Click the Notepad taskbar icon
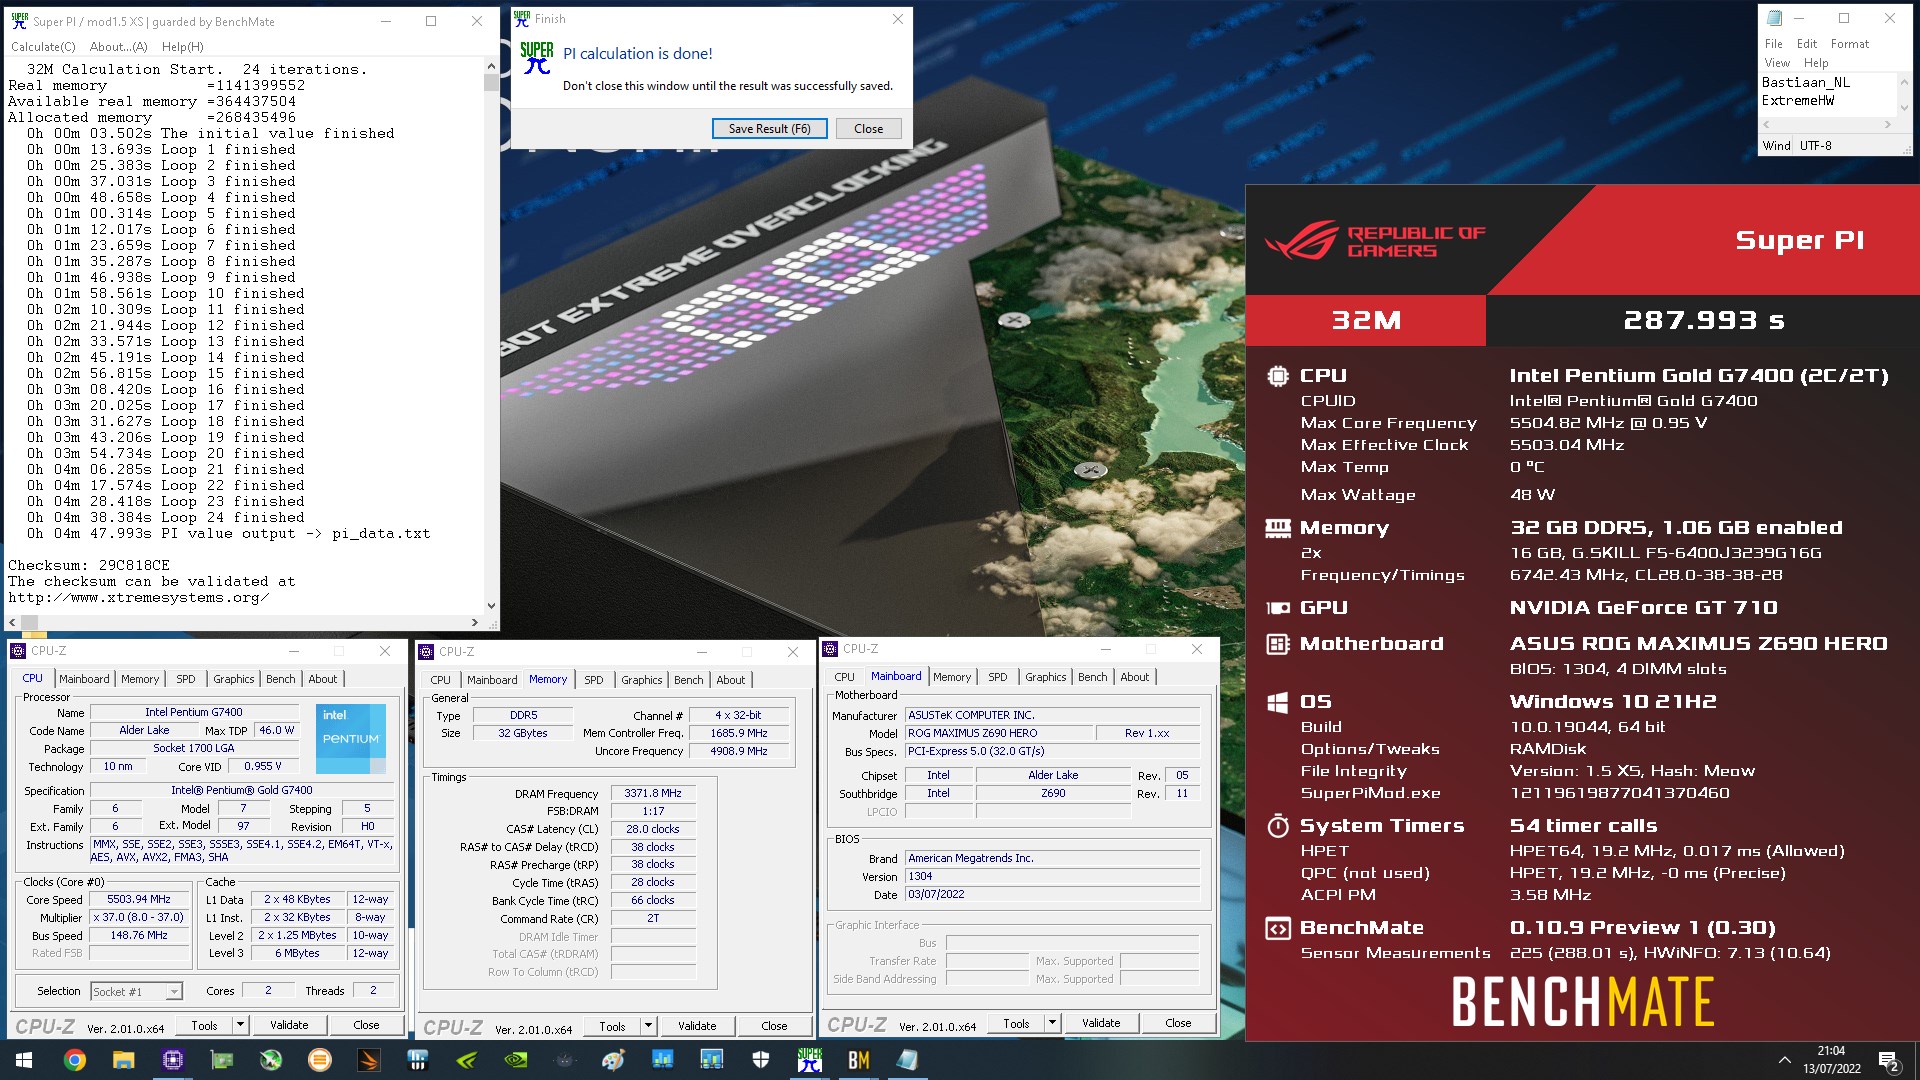 click(907, 1060)
